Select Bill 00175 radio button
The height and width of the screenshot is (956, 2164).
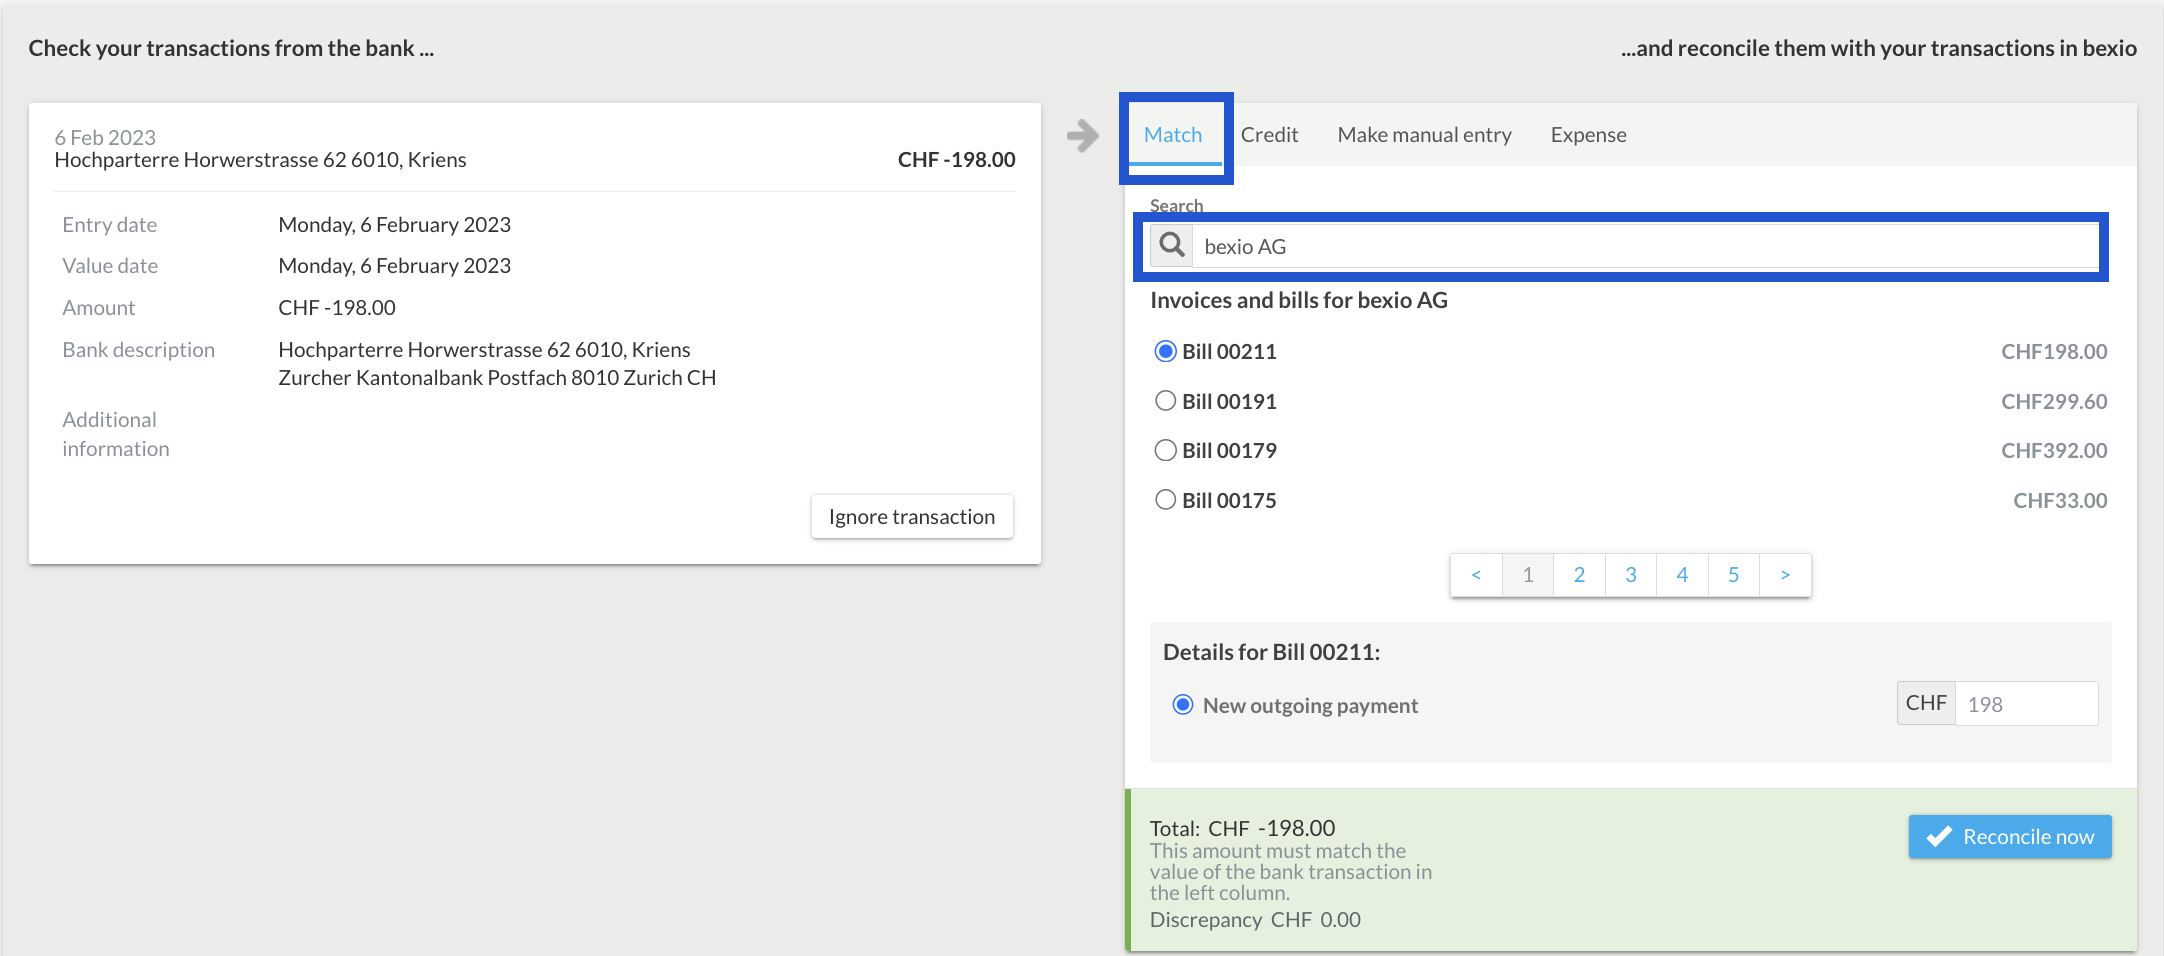(1165, 500)
